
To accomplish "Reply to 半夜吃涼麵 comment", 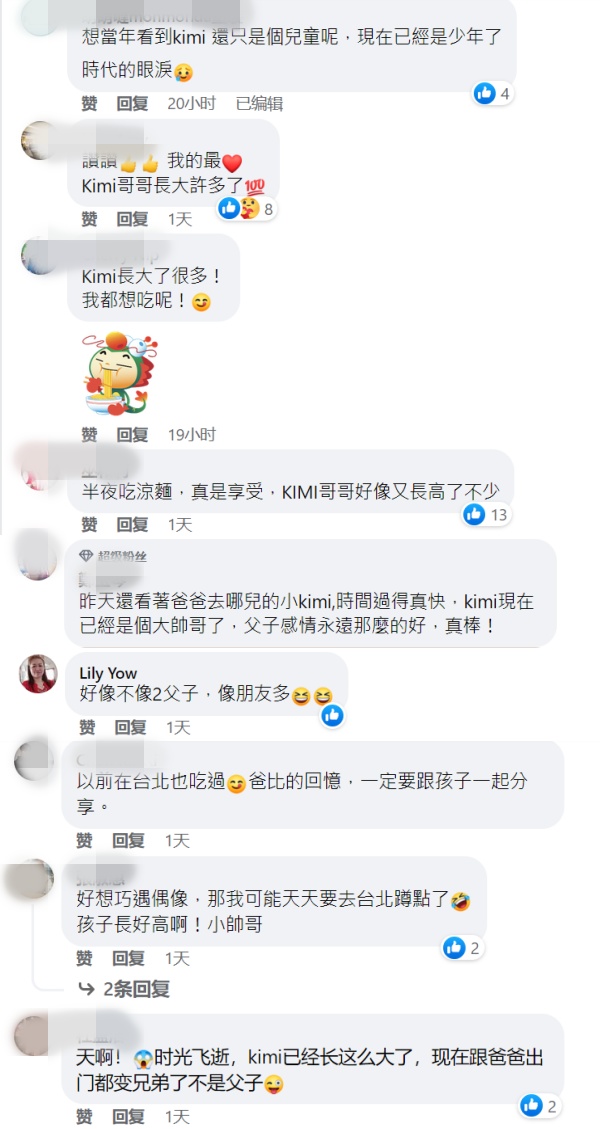I will [132, 524].
